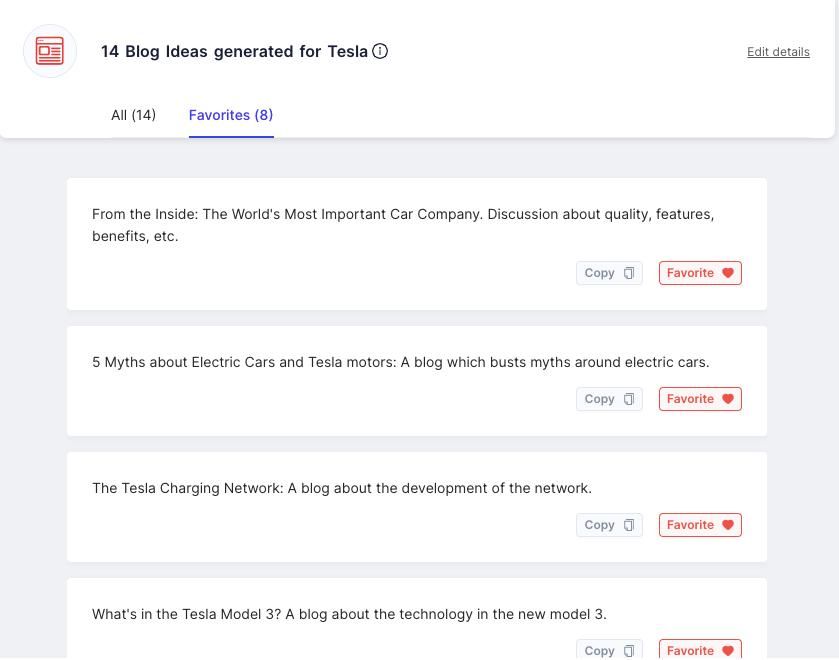Click heart icon on 5 Myths idea
This screenshot has width=839, height=660.
pos(728,399)
